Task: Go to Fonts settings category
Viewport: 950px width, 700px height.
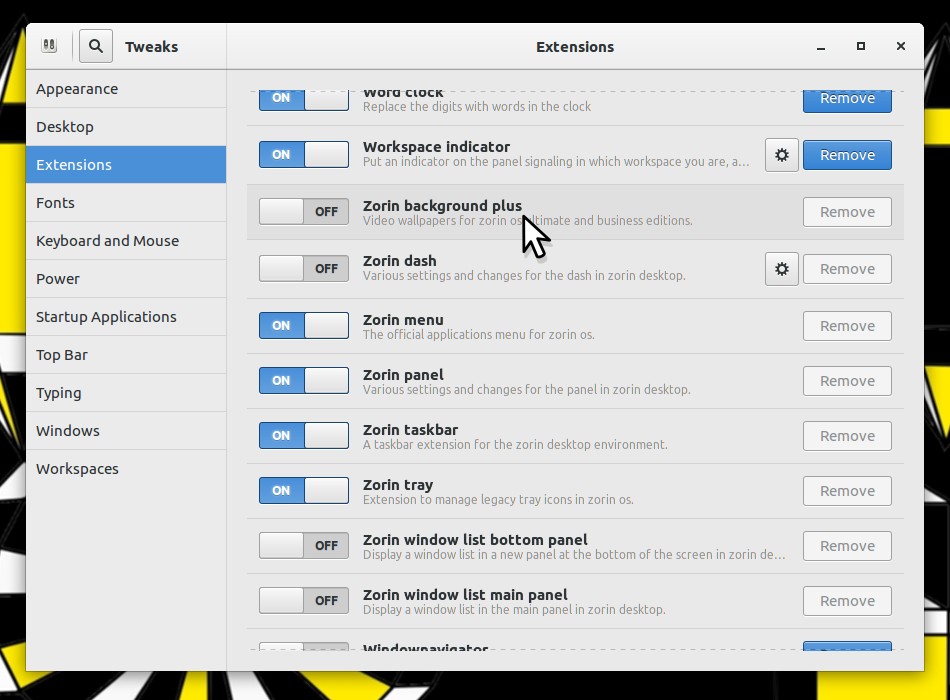Action: pyautogui.click(x=55, y=203)
